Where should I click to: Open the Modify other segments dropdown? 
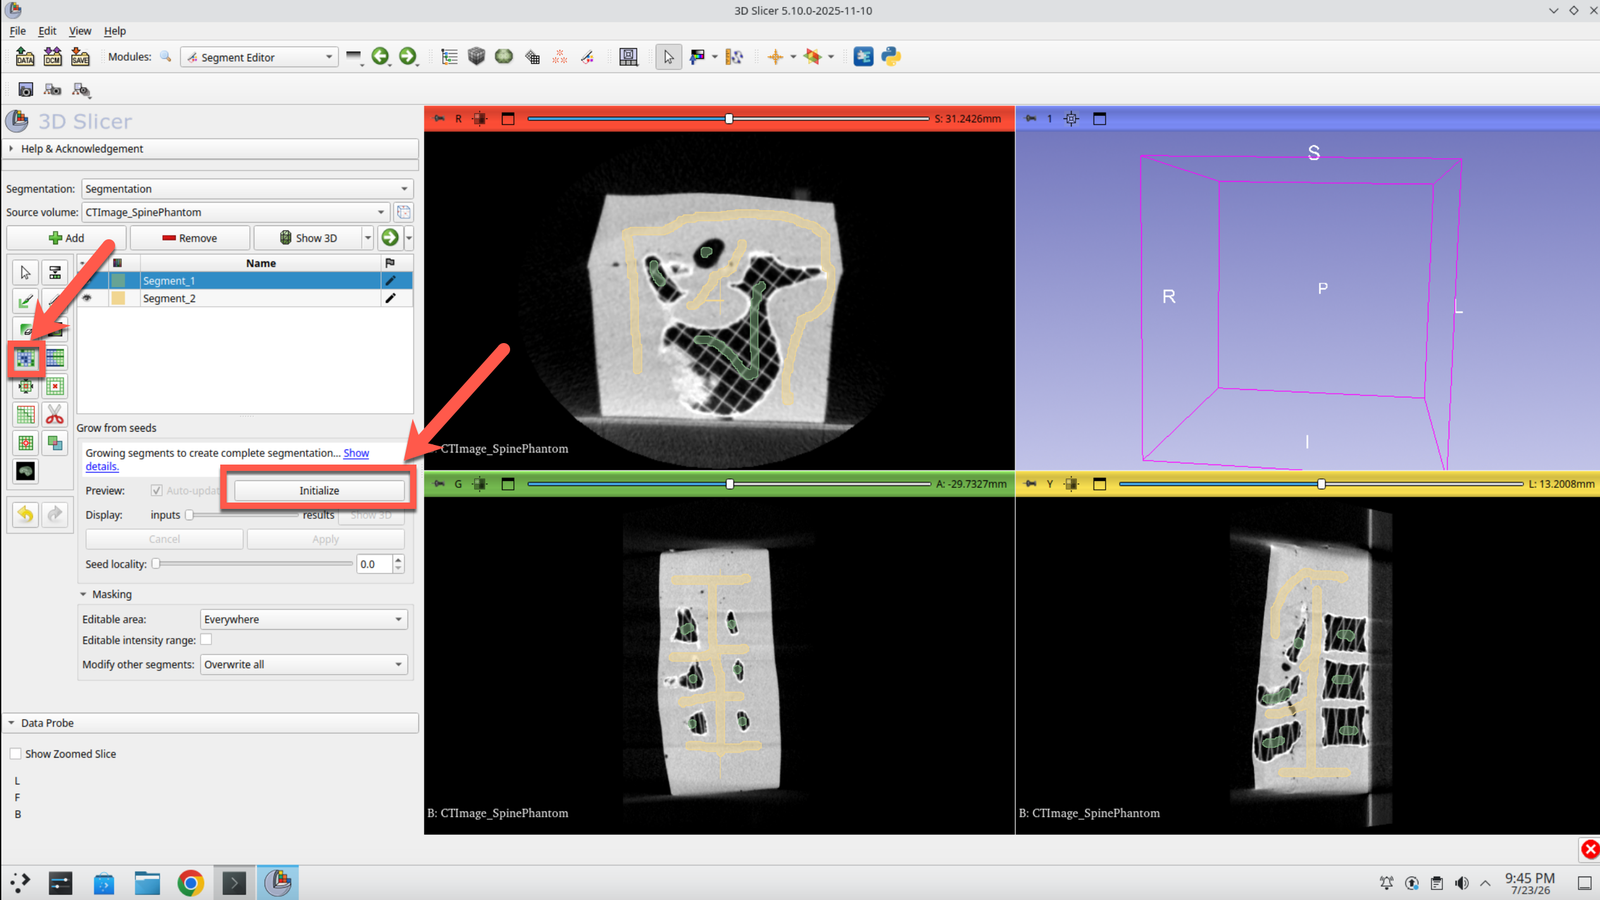304,664
